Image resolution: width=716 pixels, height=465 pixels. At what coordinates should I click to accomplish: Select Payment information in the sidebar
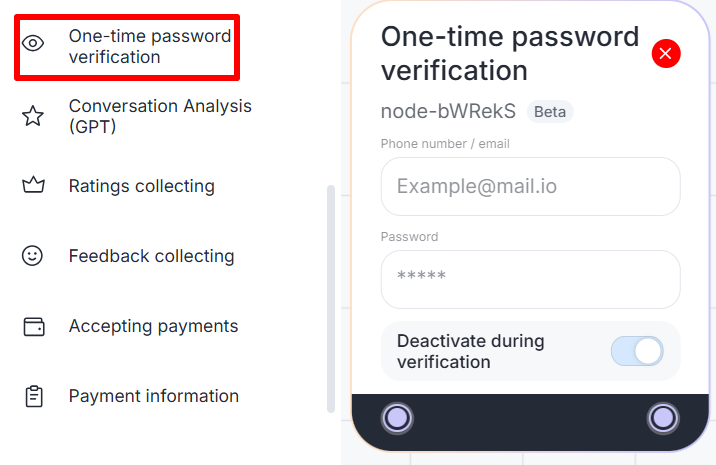point(153,396)
